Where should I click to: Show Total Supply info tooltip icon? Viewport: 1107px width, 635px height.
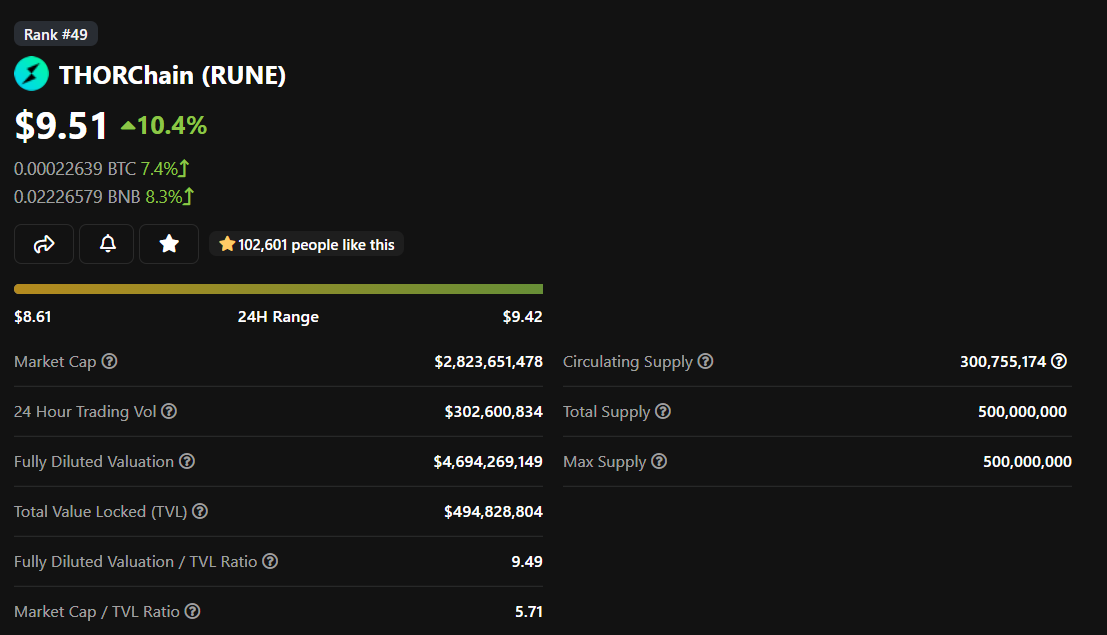click(x=662, y=411)
